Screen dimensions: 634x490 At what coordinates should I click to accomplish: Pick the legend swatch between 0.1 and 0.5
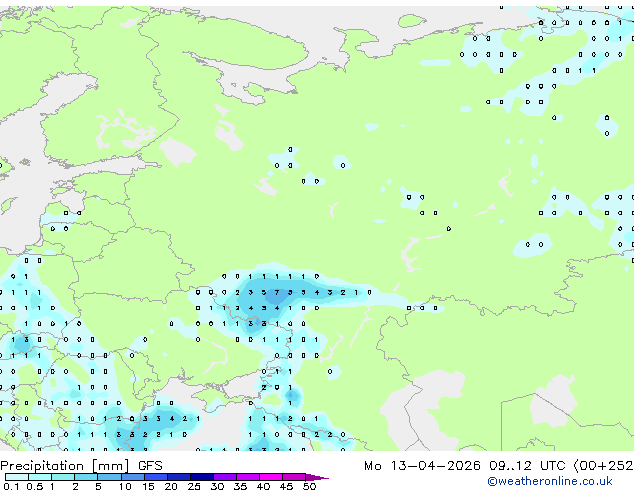tap(17, 477)
